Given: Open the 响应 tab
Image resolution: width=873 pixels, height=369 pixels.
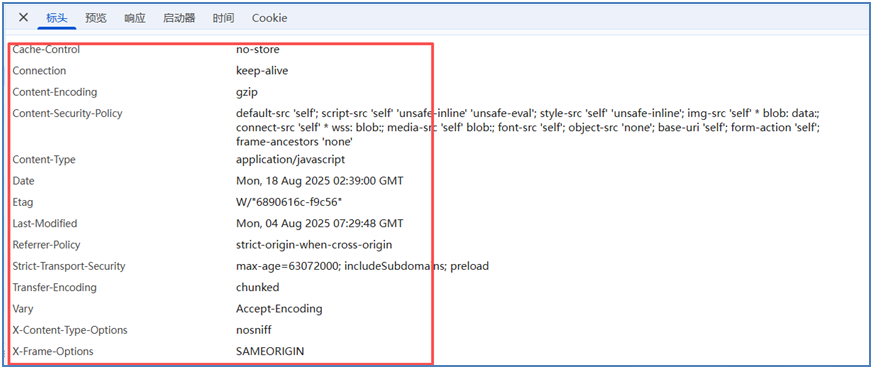Looking at the screenshot, I should [x=135, y=18].
